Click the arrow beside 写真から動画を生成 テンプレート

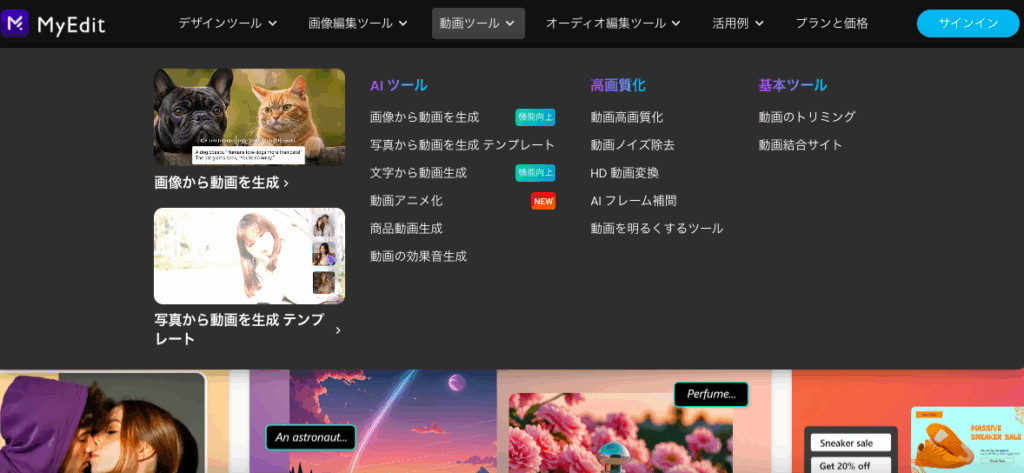pos(338,330)
